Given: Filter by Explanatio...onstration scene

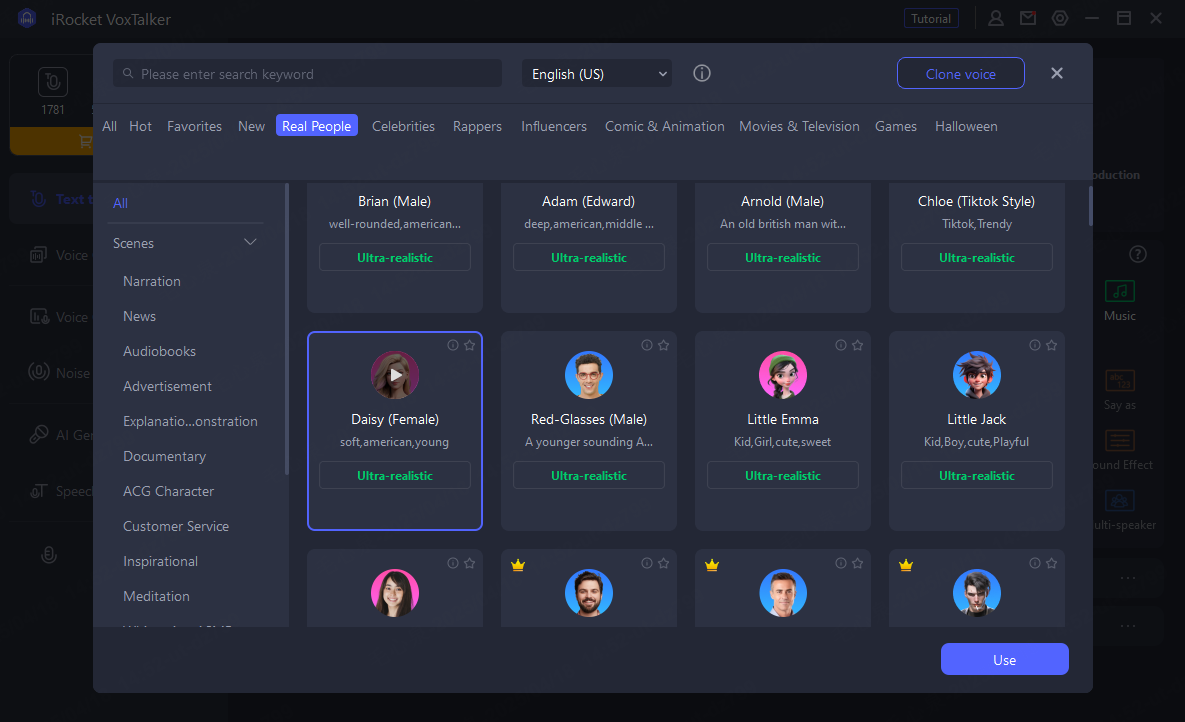Looking at the screenshot, I should tap(190, 421).
